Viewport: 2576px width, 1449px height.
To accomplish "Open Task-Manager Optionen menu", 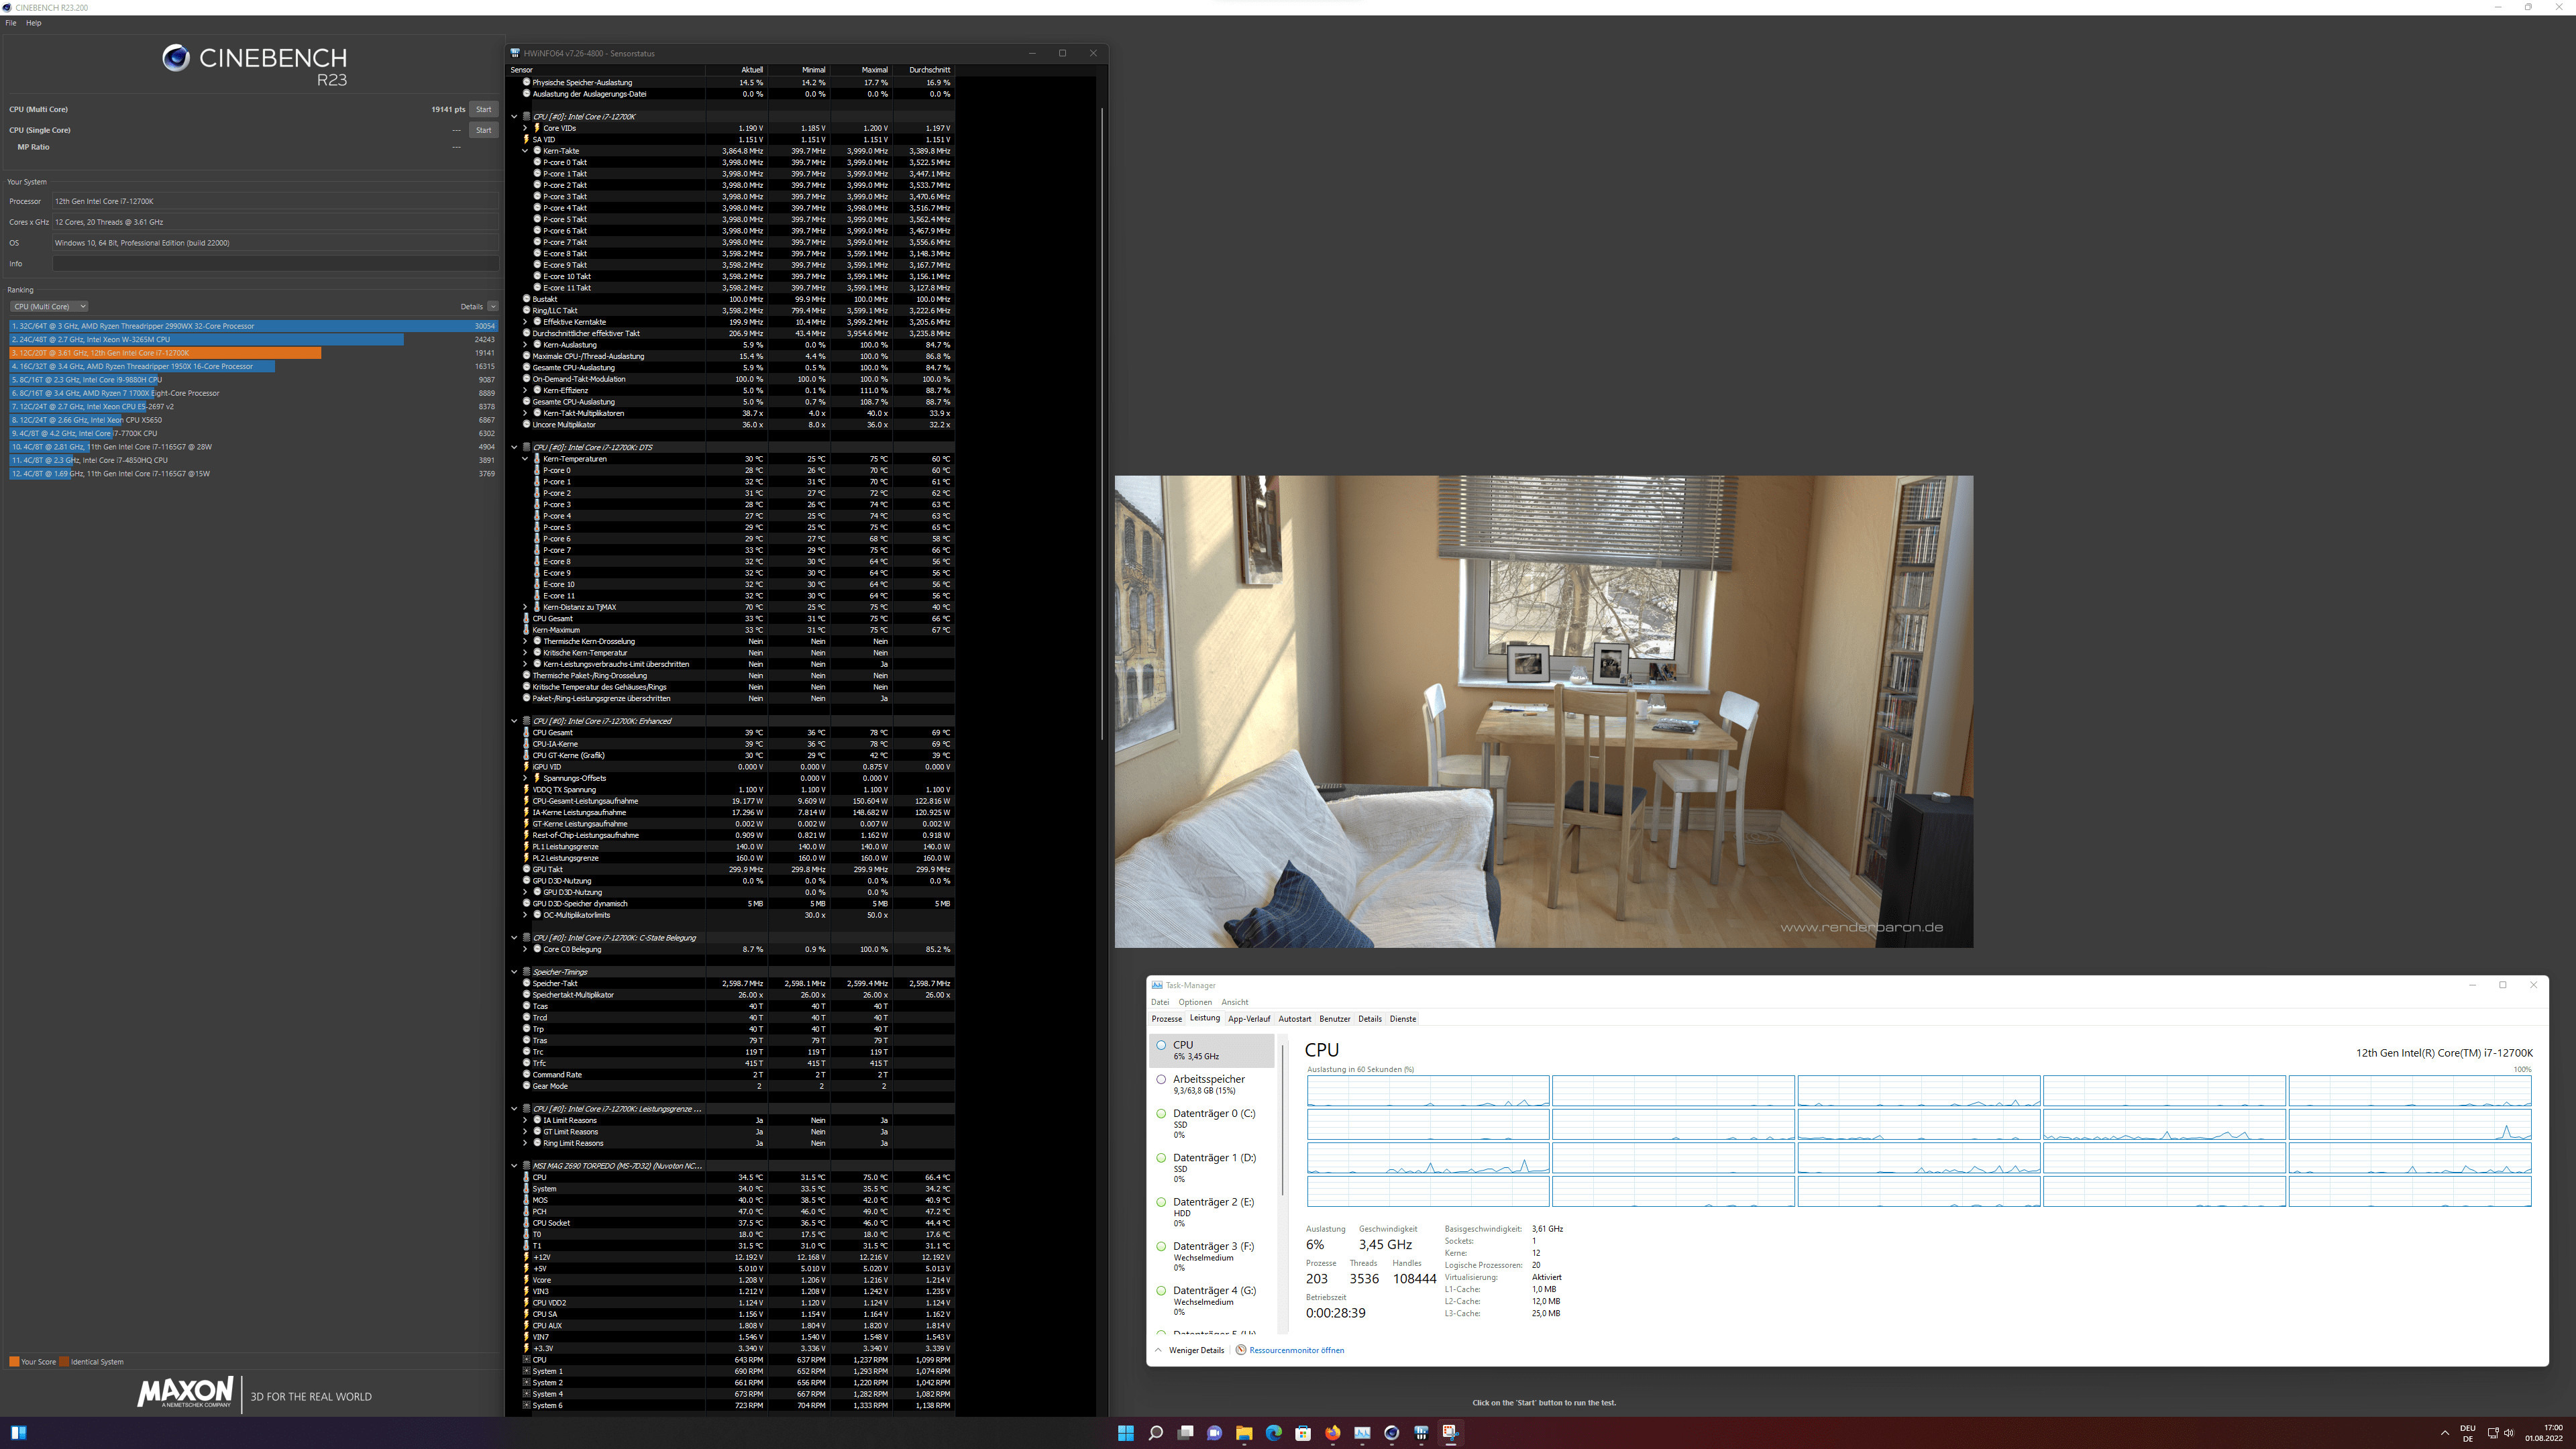I will [x=1195, y=1002].
